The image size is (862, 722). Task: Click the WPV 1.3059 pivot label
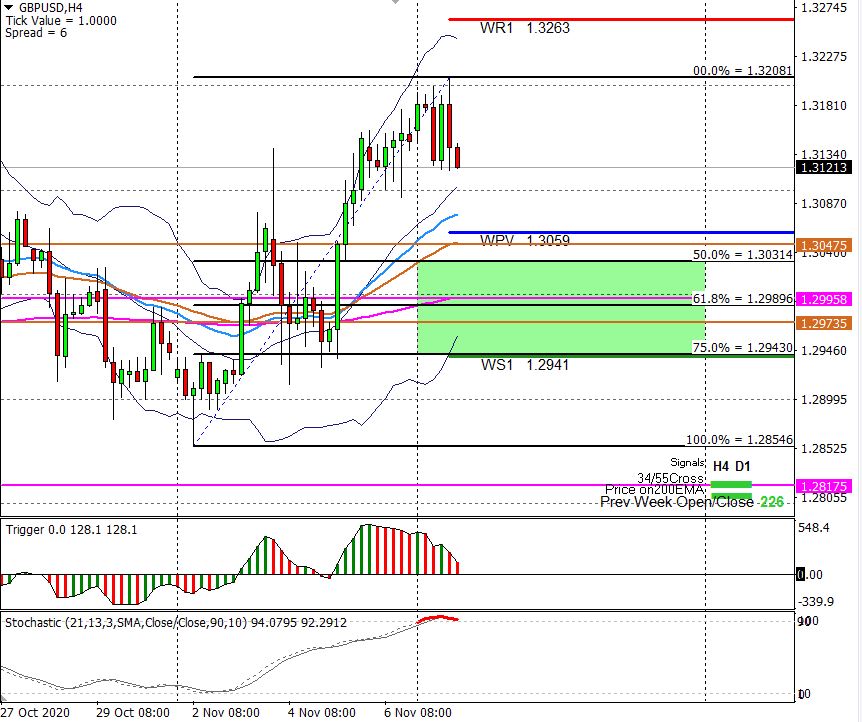coord(524,240)
